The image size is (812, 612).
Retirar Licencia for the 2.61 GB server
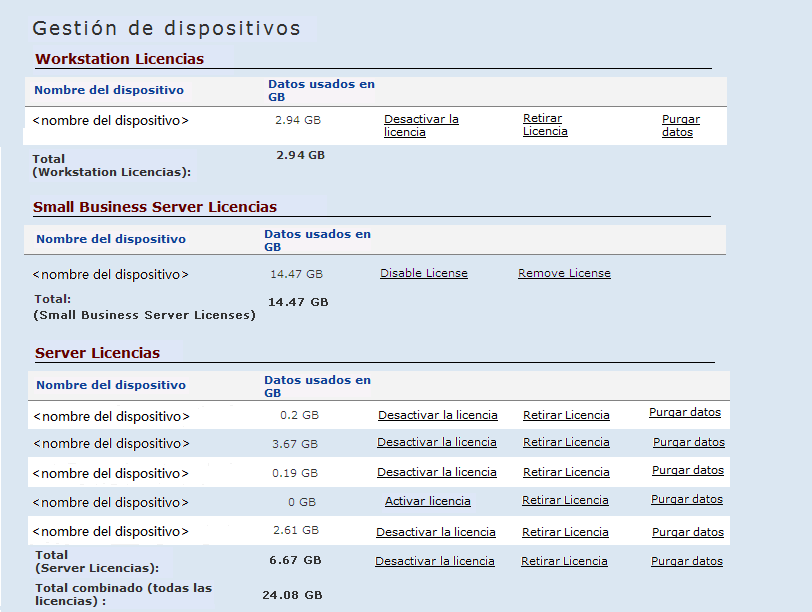pos(565,532)
